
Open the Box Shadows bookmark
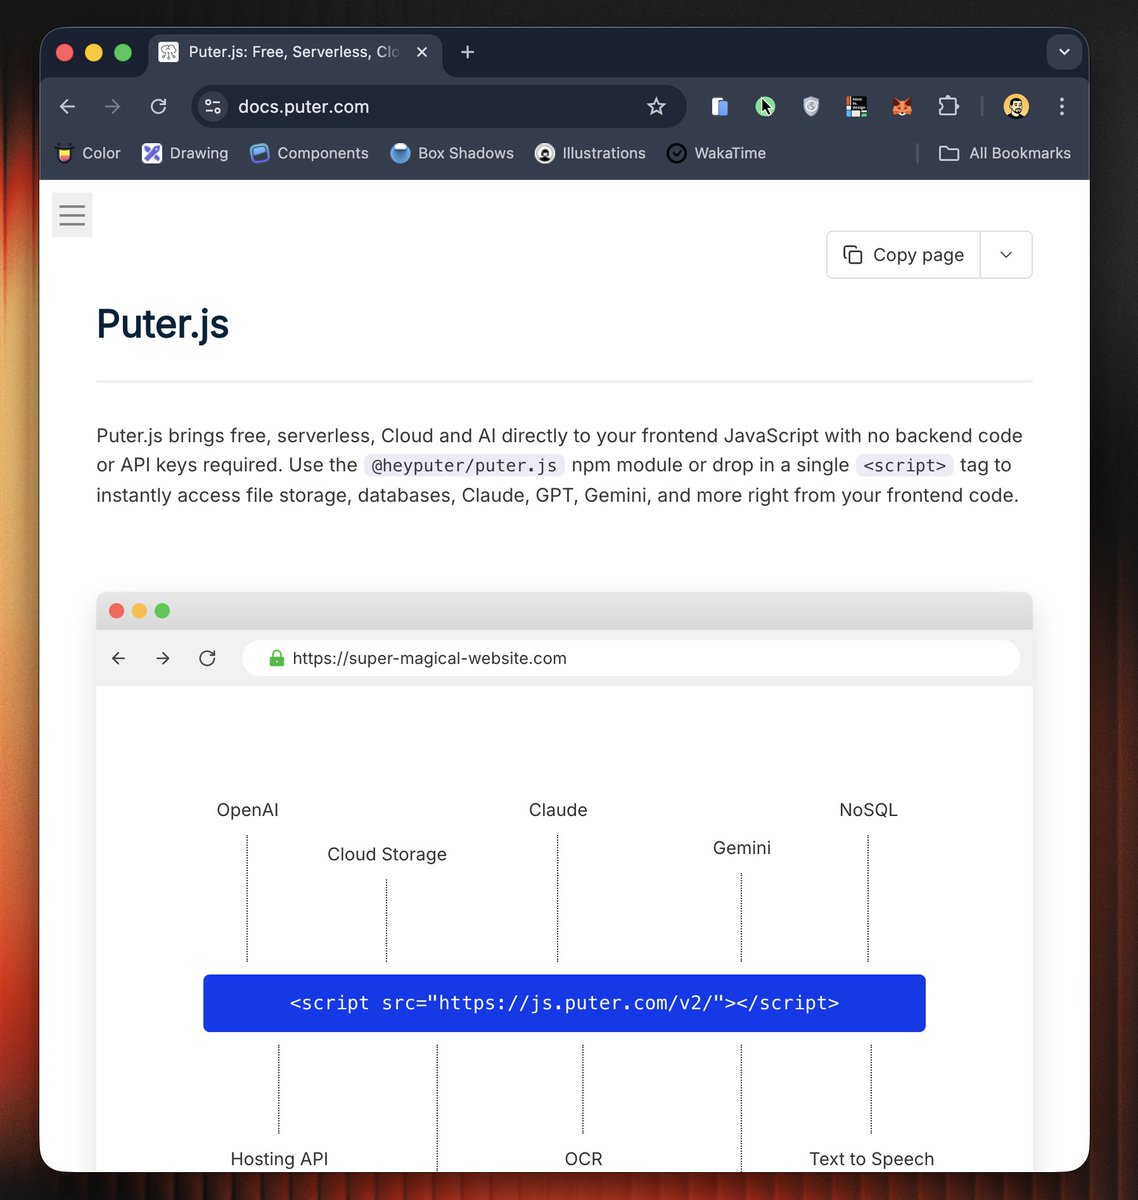pyautogui.click(x=452, y=153)
